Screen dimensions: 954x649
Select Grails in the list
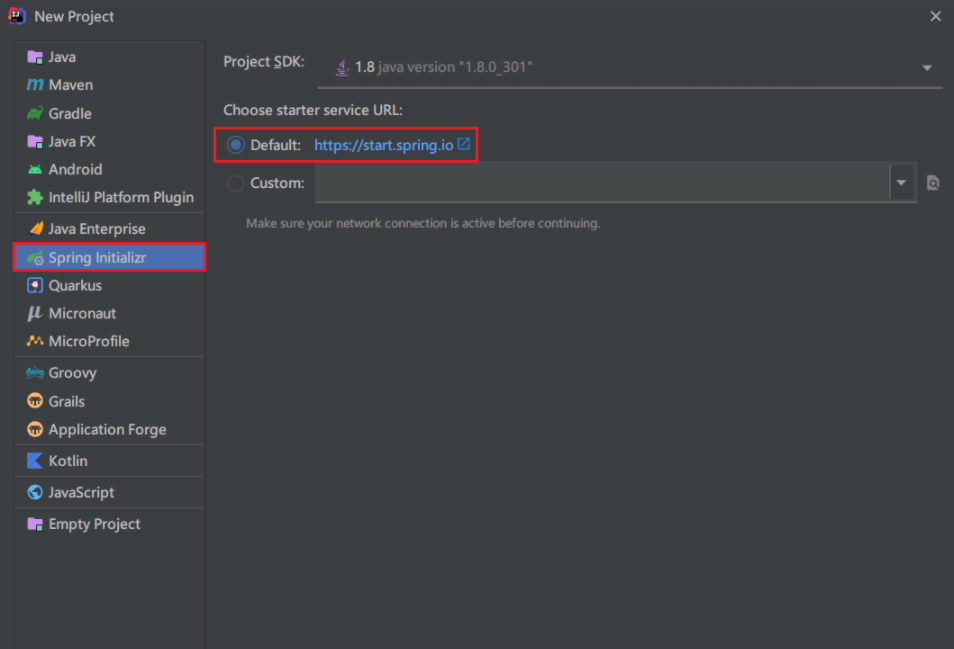pos(110,401)
